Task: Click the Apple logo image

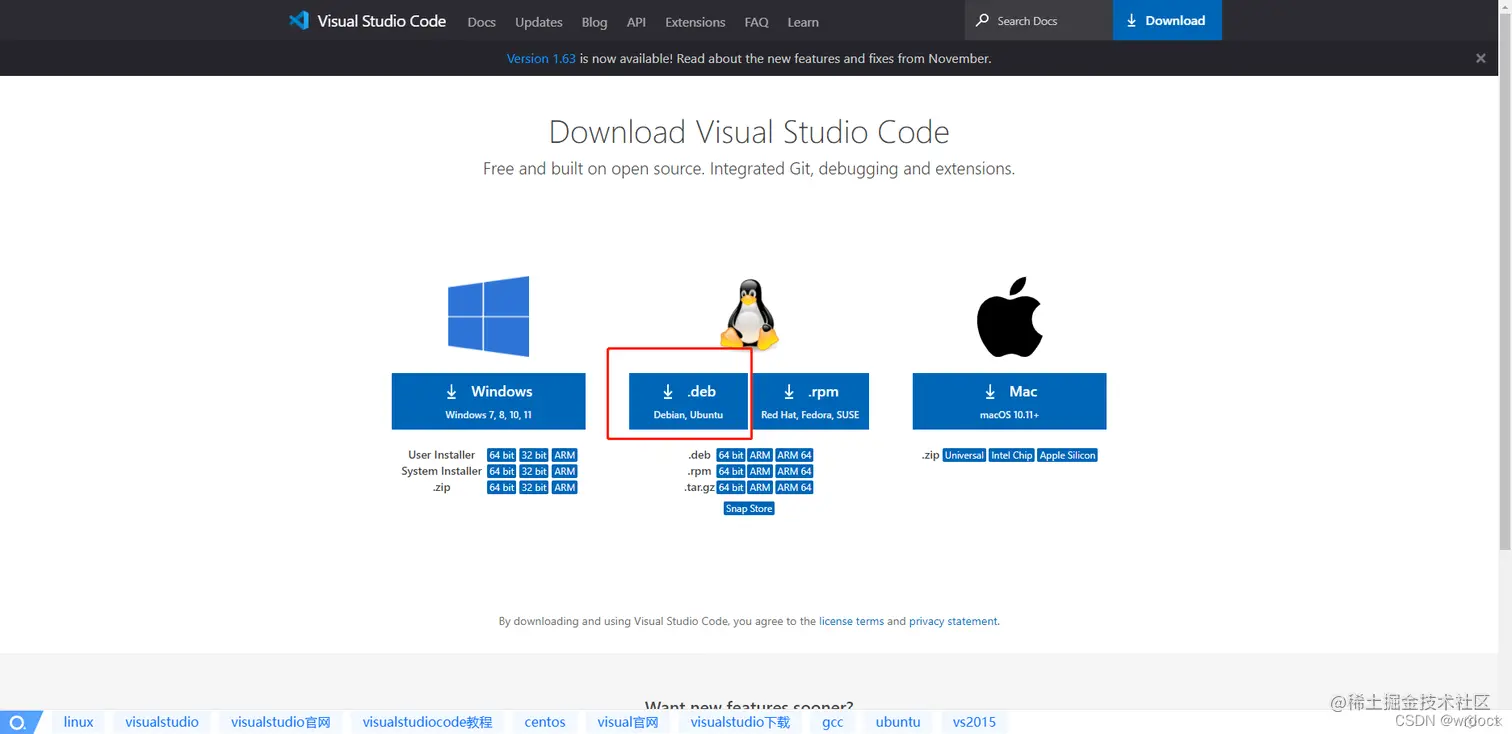Action: (x=1009, y=318)
